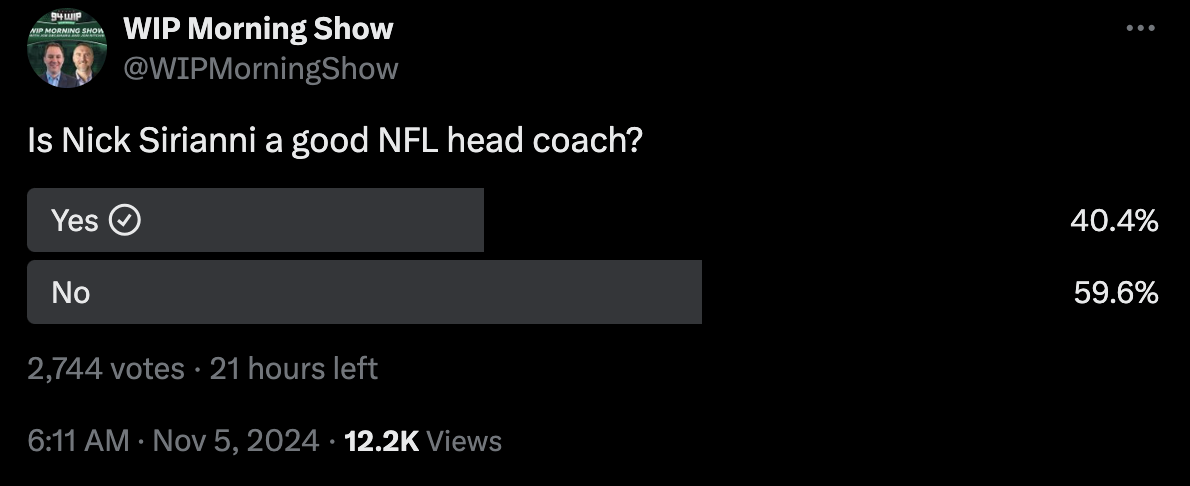Click the Nov 5, 2024 date
1190x486 pixels.
point(235,440)
